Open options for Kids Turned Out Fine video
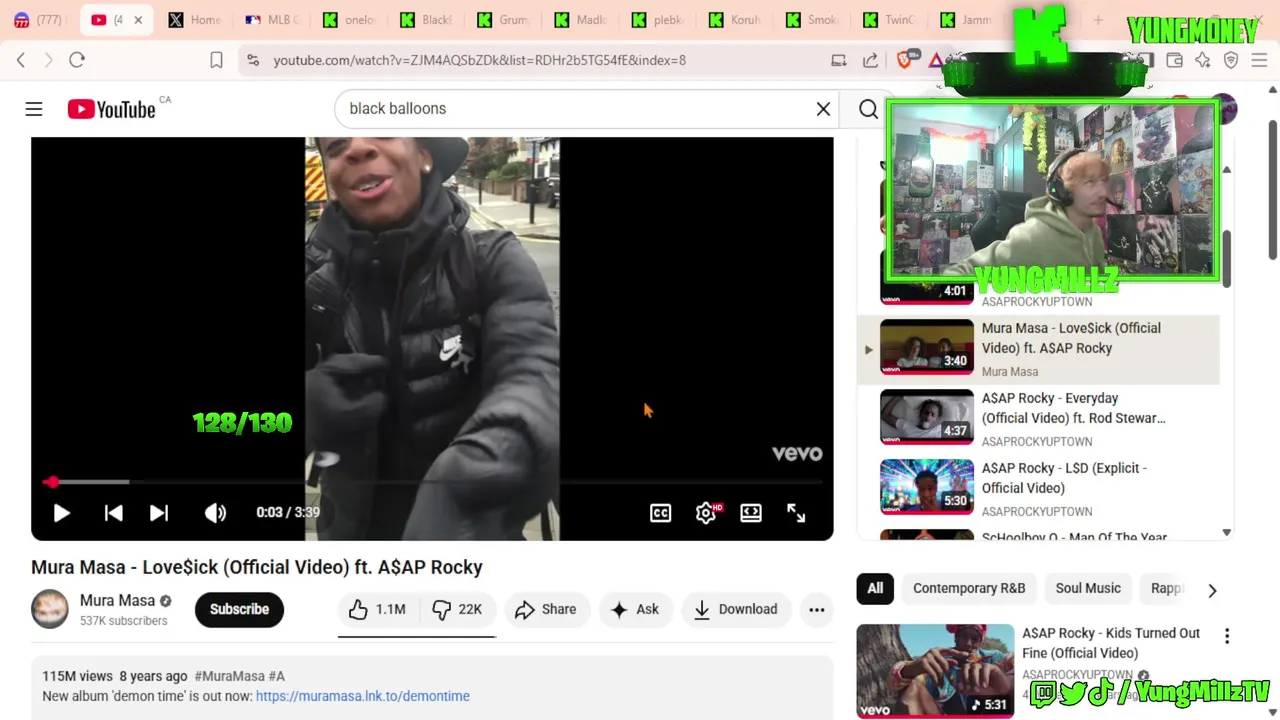This screenshot has width=1280, height=720. [1227, 636]
